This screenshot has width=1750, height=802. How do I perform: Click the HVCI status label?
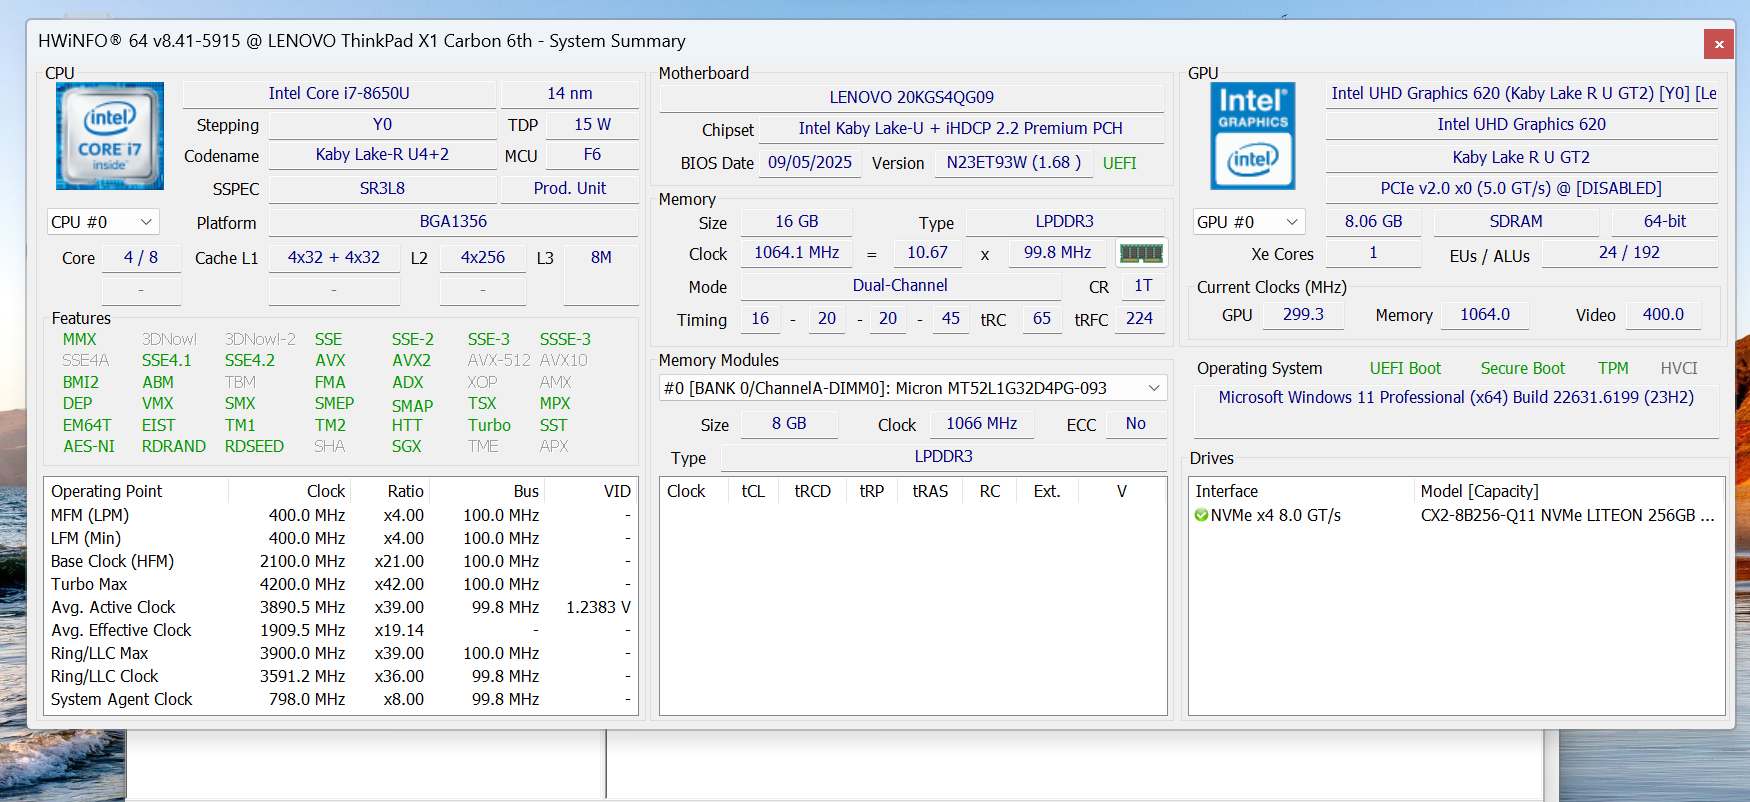1679,369
